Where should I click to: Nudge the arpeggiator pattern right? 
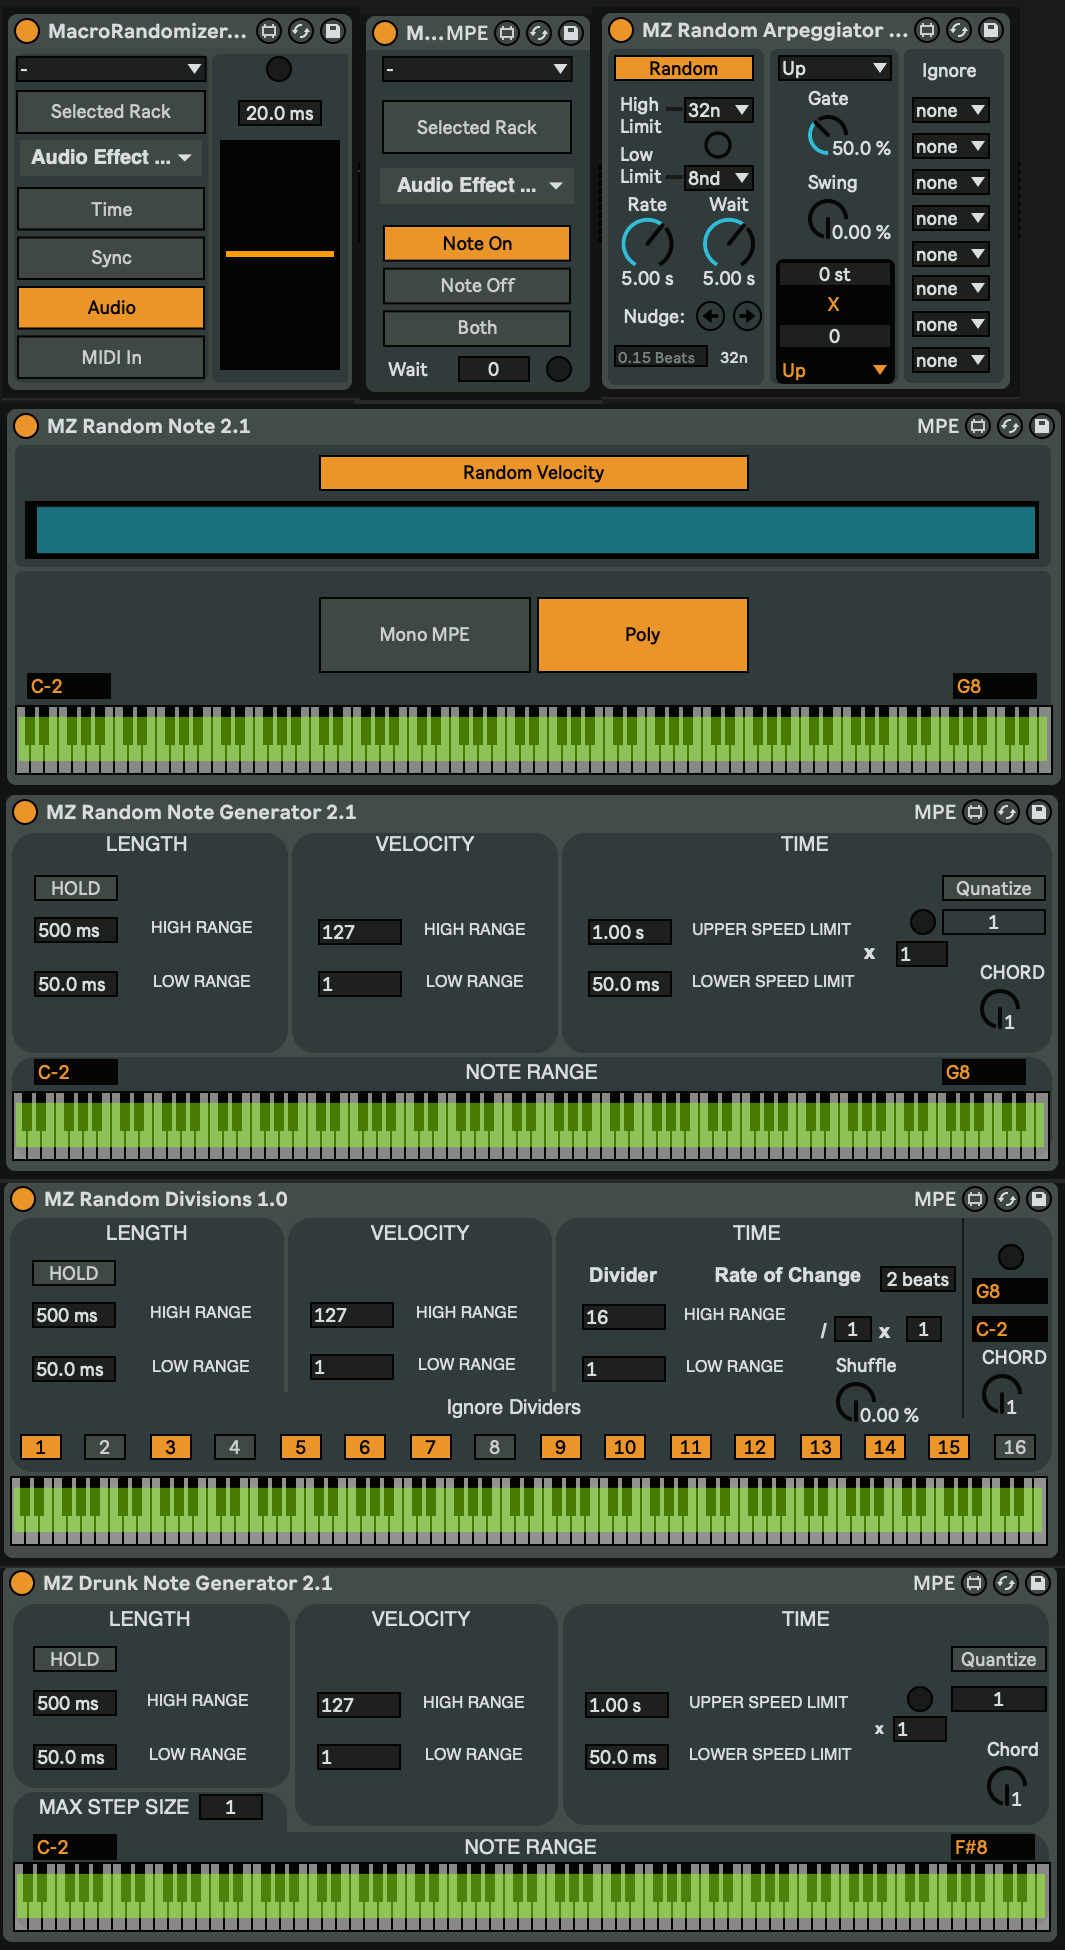coord(747,317)
